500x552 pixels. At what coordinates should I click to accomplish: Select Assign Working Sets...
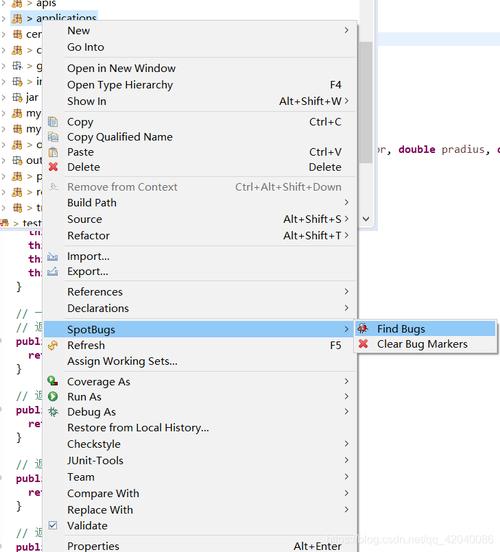pos(122,361)
